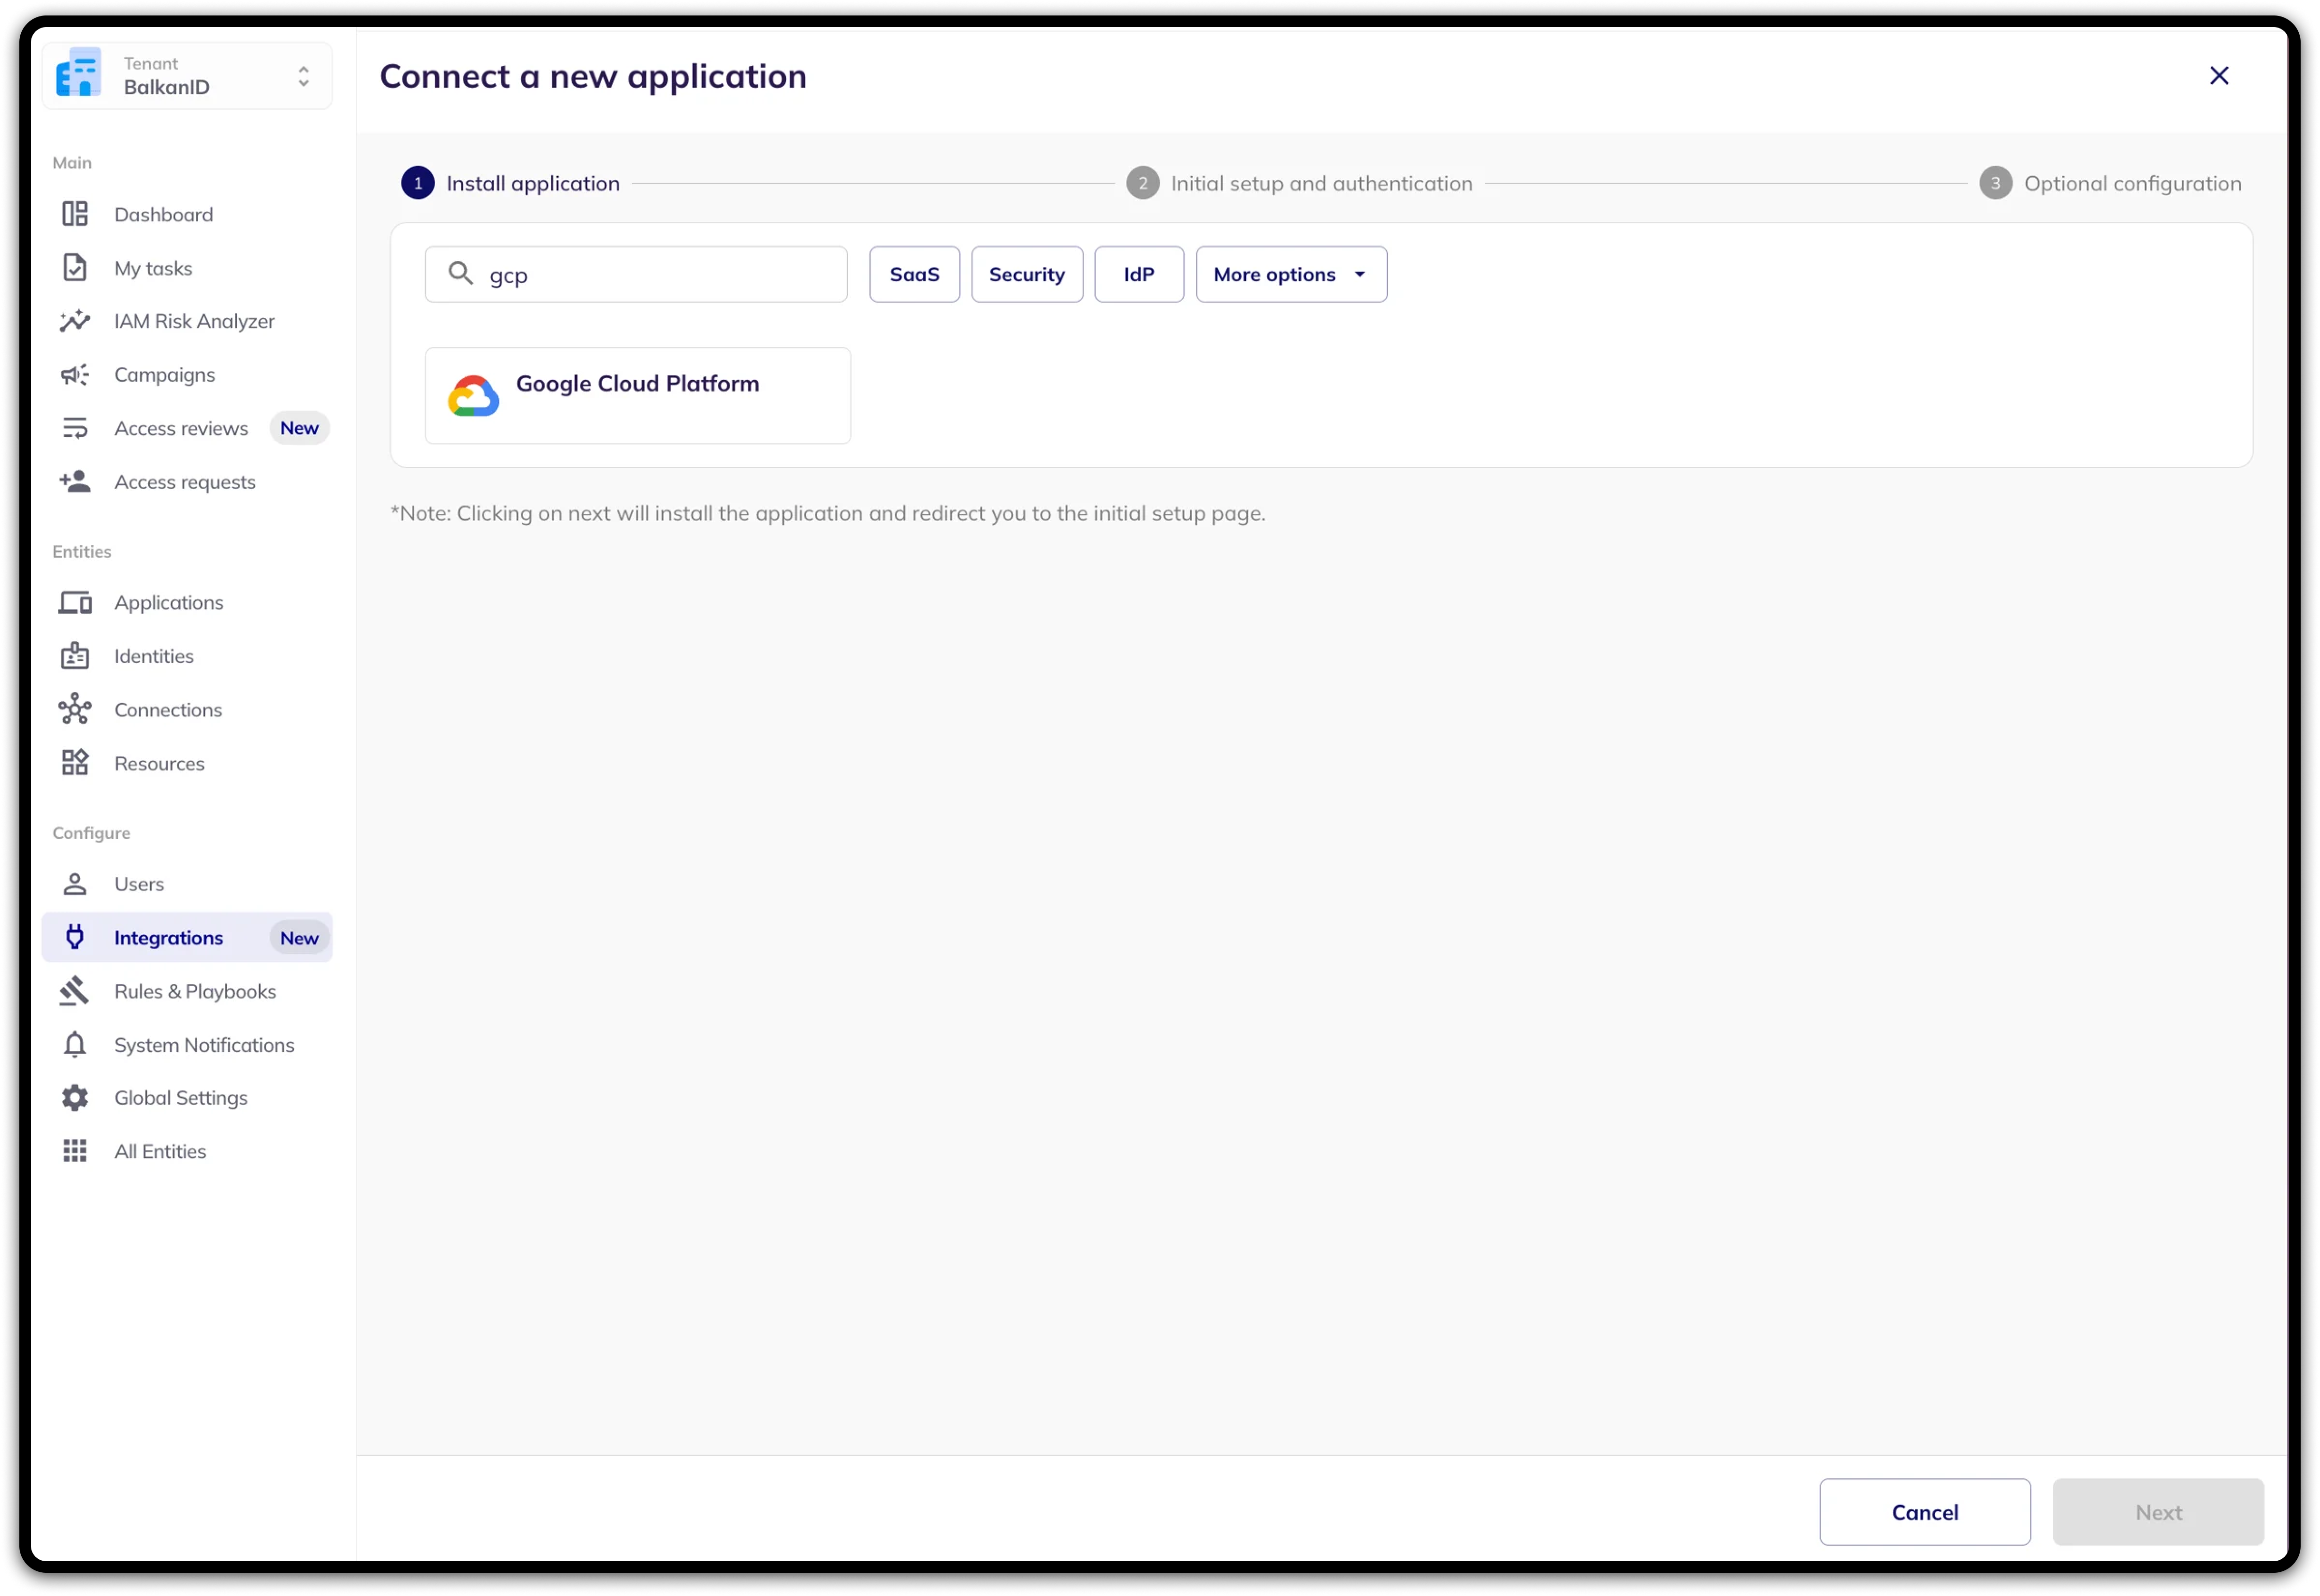This screenshot has height=1596, width=2320.
Task: Open the Global Settings gear icon
Action: [75, 1098]
